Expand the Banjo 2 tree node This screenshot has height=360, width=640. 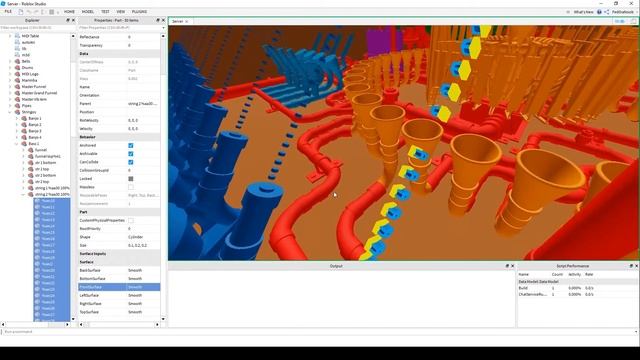[x=17, y=124]
